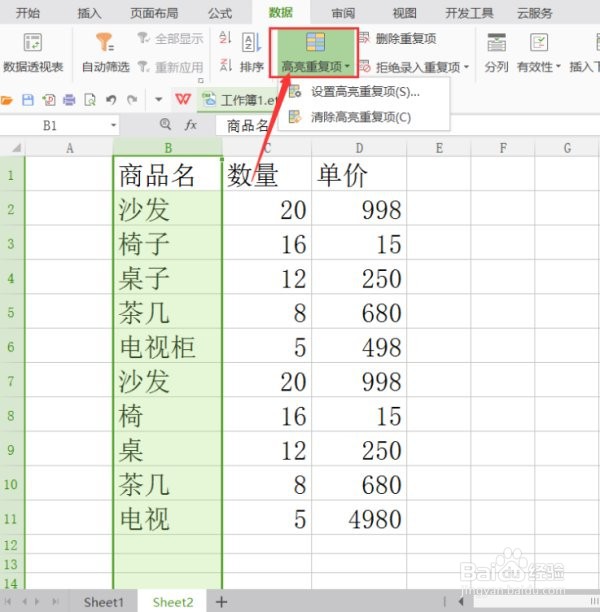The width and height of the screenshot is (600, 612).
Task: Select column E header
Action: point(439,148)
